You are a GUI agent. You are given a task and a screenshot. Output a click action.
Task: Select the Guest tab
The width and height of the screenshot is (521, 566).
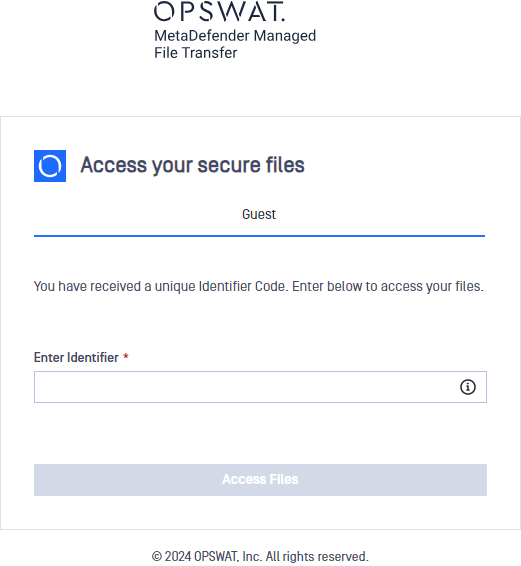point(259,214)
